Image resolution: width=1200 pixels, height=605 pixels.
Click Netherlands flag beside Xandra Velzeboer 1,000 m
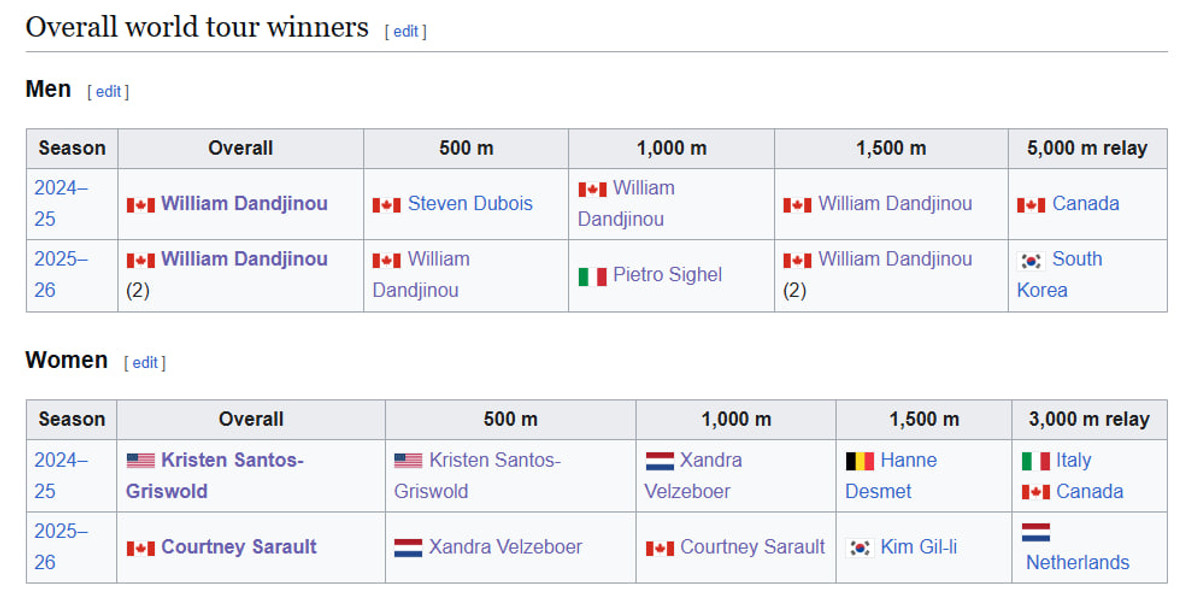tap(659, 461)
